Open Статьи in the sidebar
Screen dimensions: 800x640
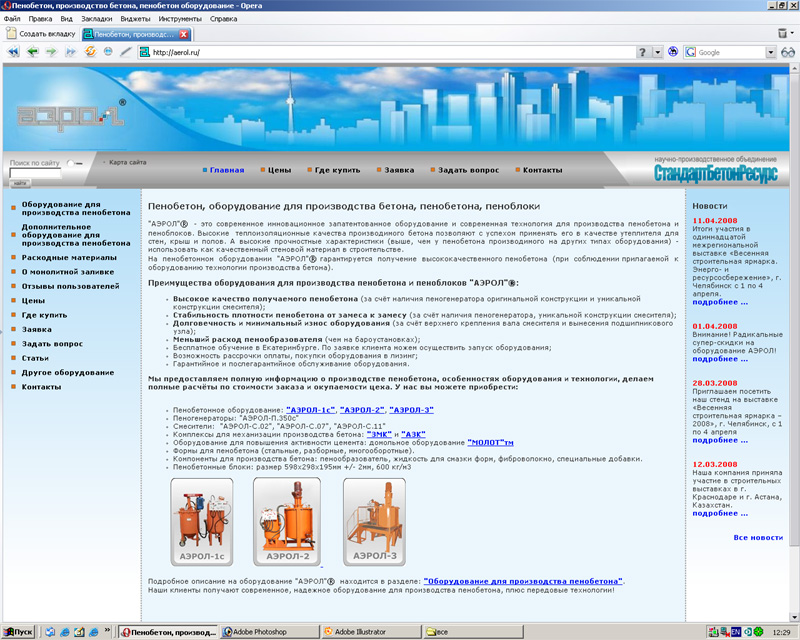pyautogui.click(x=35, y=358)
